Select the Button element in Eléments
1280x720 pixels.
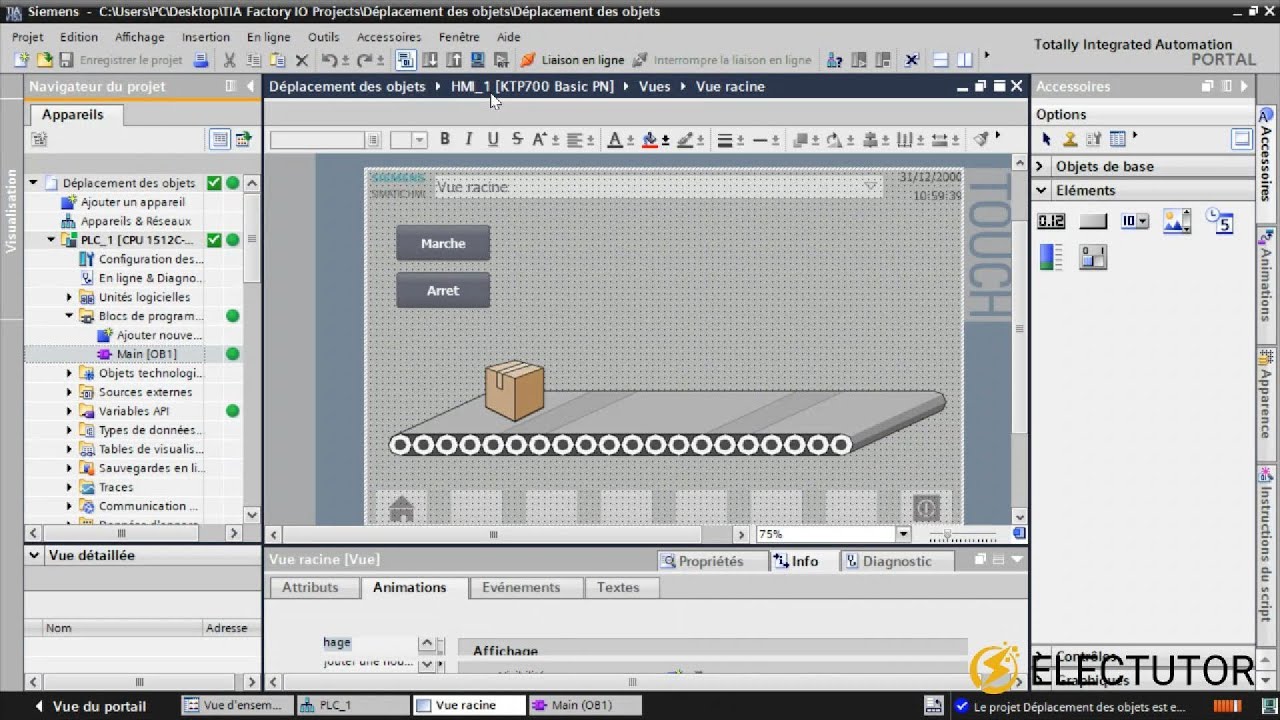[x=1093, y=222]
